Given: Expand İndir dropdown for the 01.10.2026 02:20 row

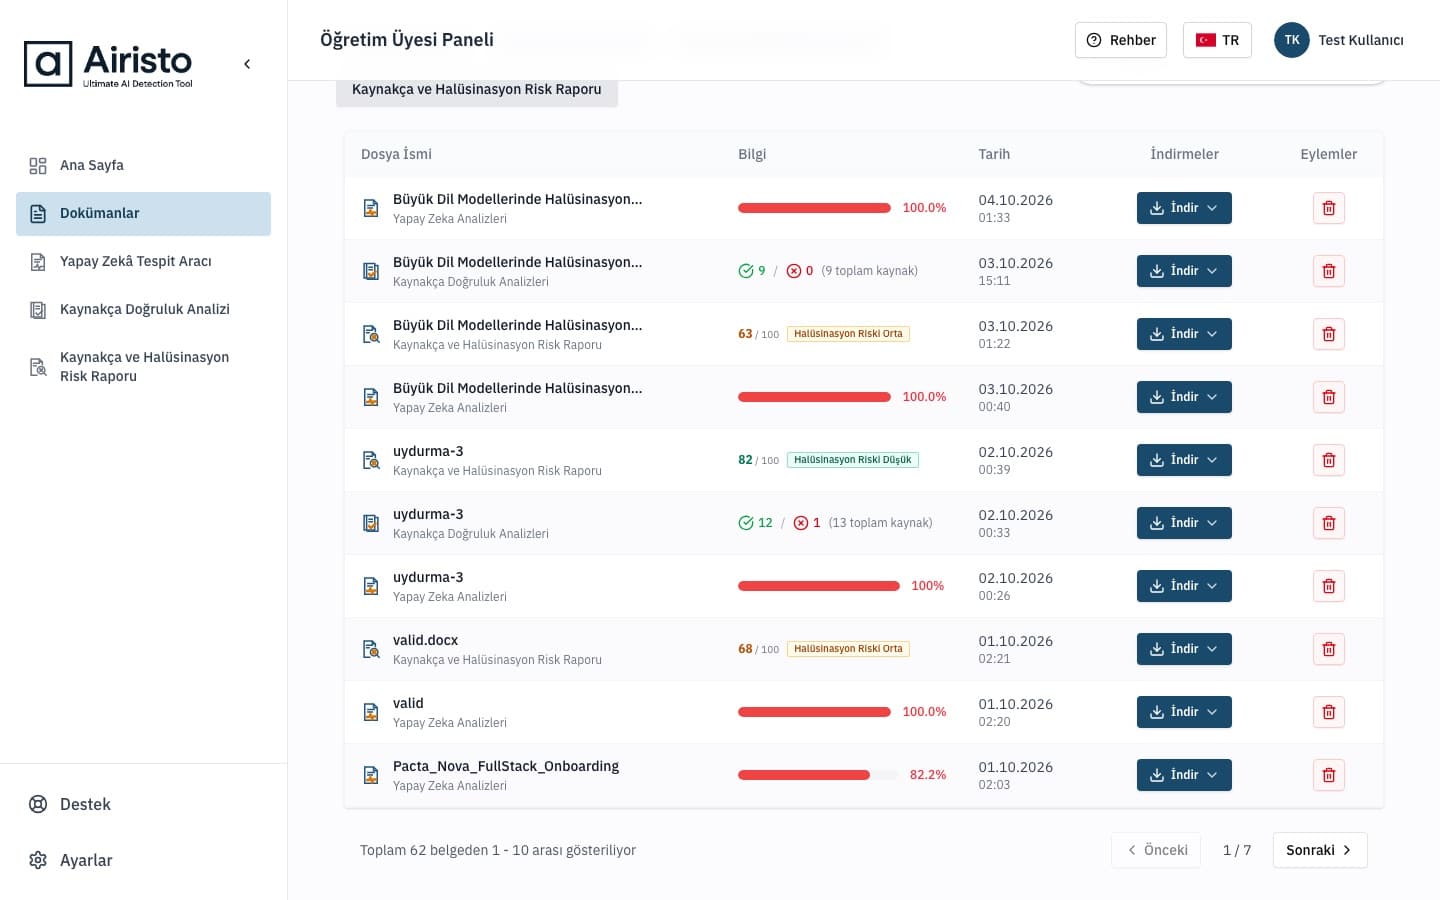Looking at the screenshot, I should 1184,712.
